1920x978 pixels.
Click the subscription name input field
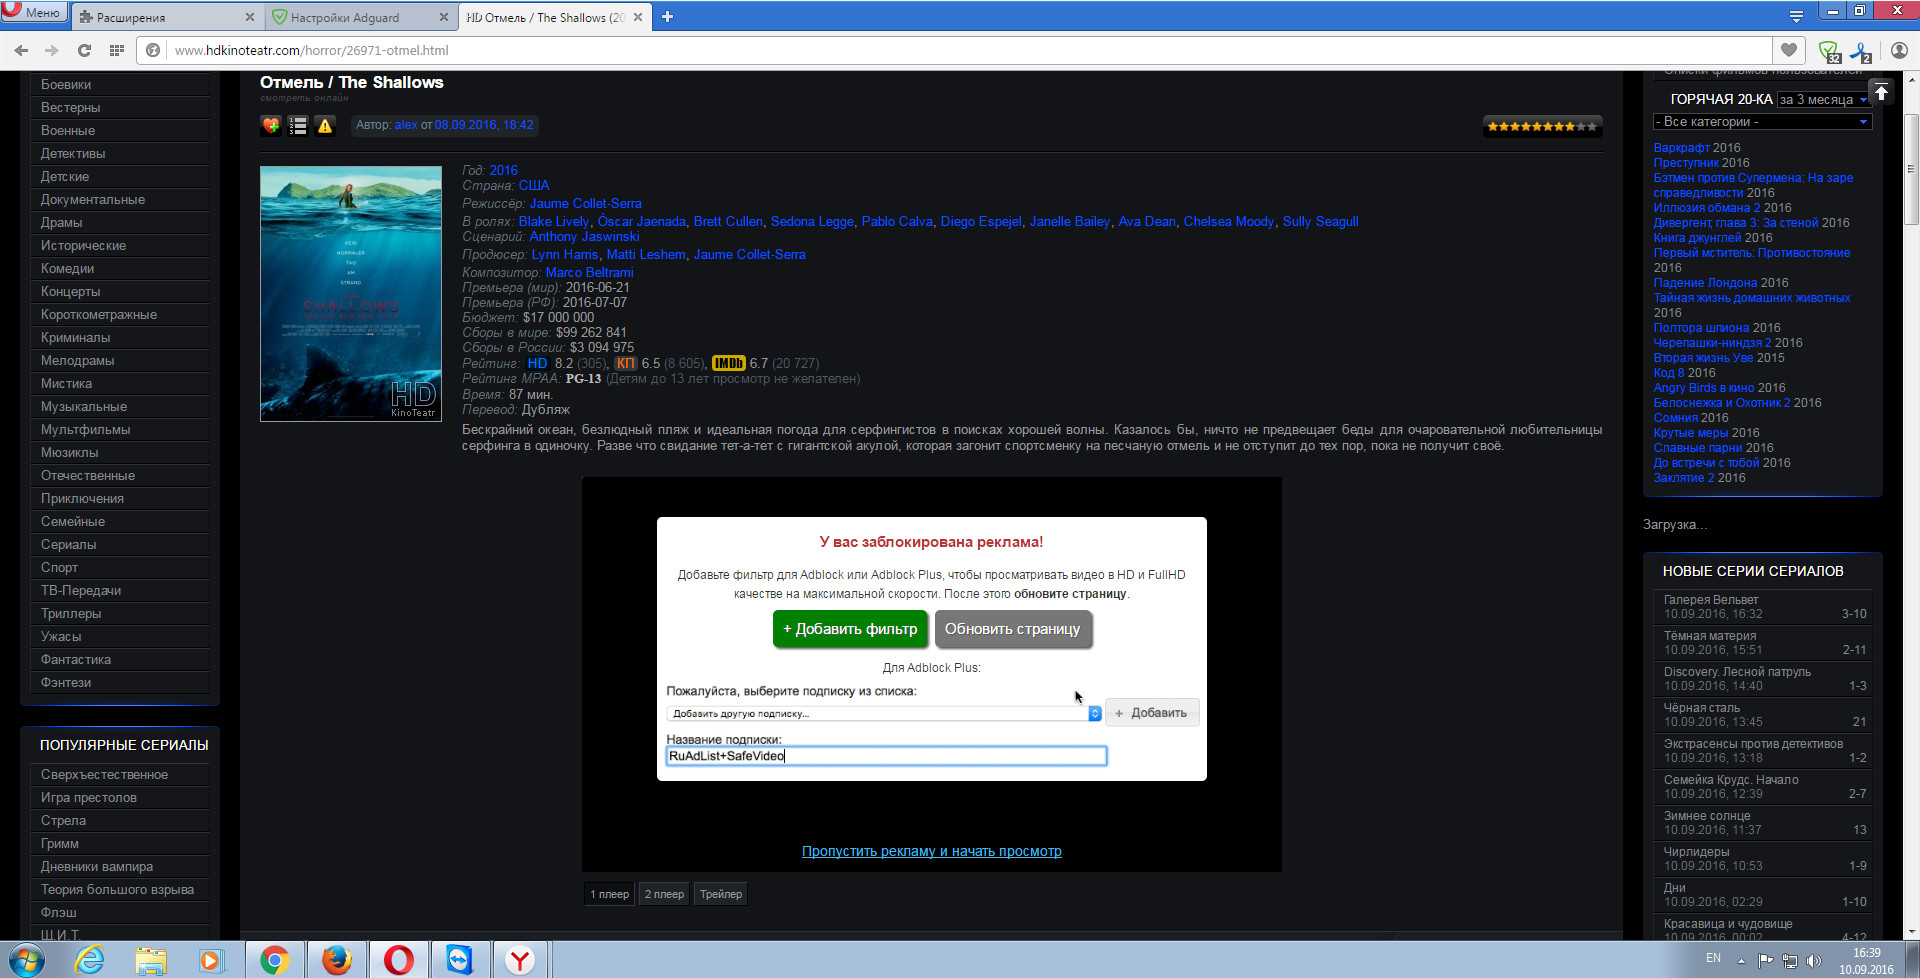(886, 756)
